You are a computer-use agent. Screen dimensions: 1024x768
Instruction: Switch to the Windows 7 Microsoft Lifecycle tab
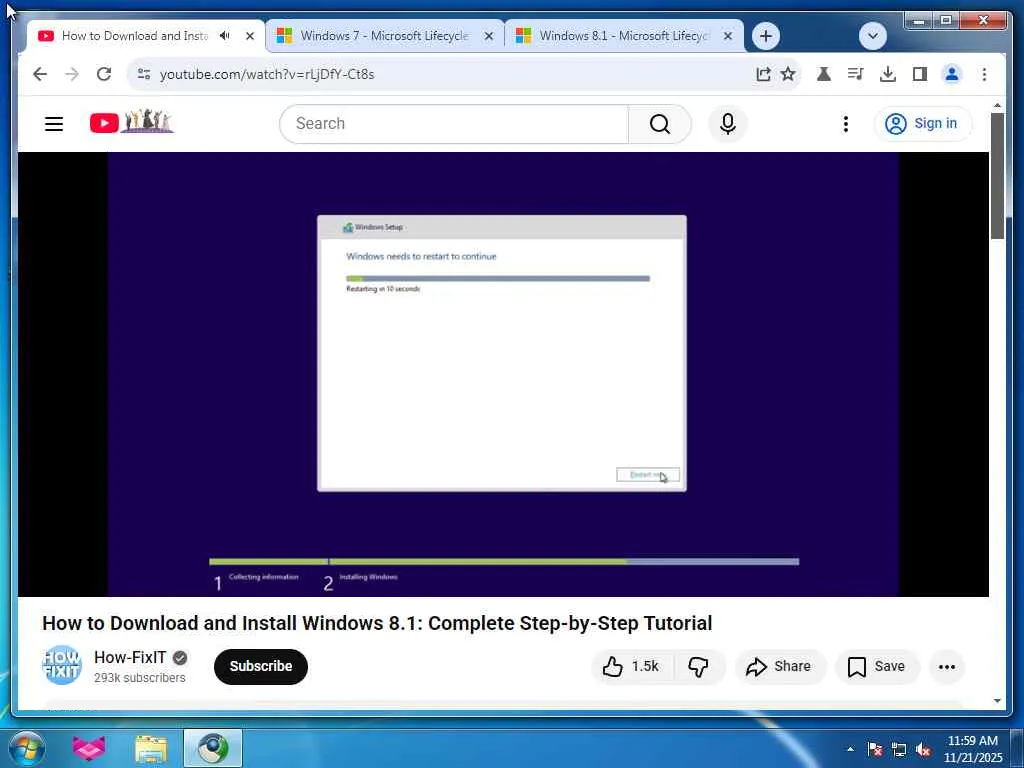(385, 36)
